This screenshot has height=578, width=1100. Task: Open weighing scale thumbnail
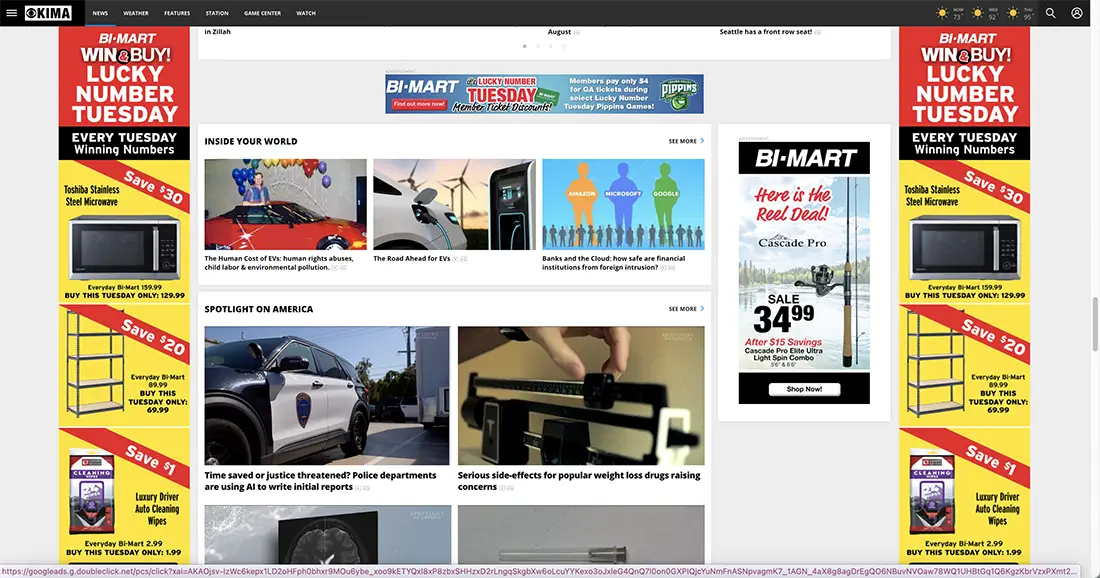point(581,395)
